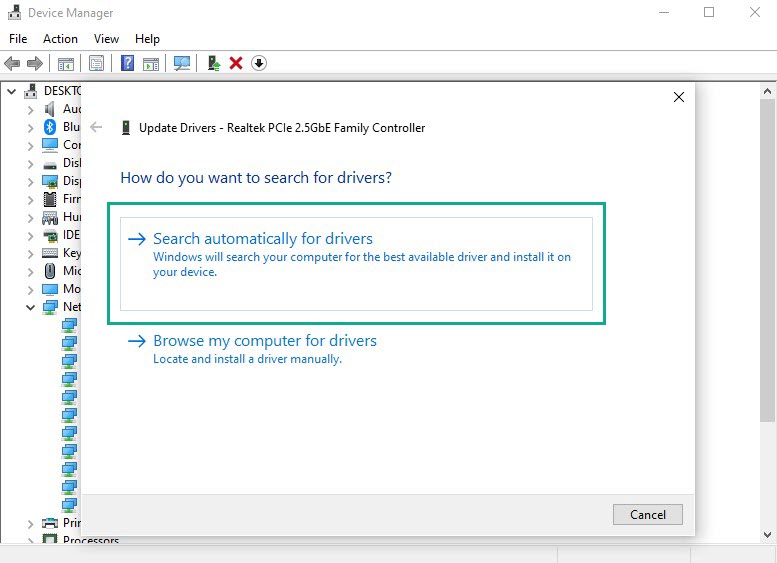Click the DESKTOP computer root icon

point(31,91)
